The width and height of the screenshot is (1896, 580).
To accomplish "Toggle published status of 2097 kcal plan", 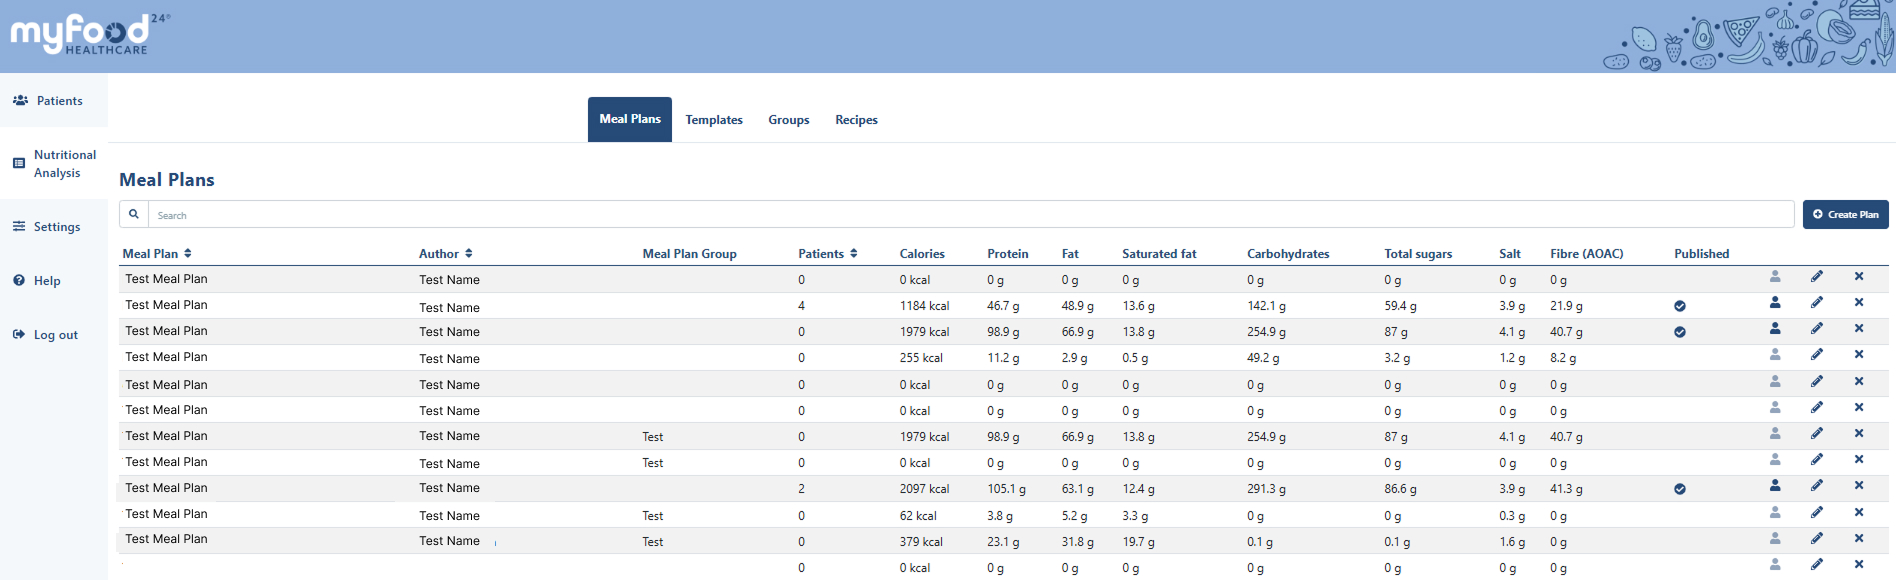I will click(1679, 489).
